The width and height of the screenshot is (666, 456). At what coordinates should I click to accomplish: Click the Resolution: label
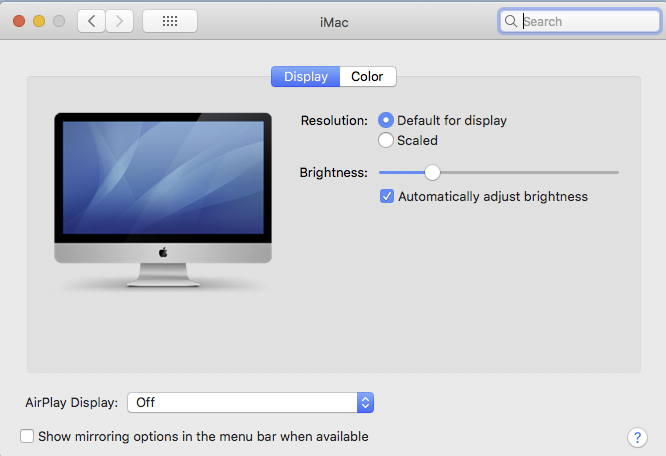[x=334, y=121]
